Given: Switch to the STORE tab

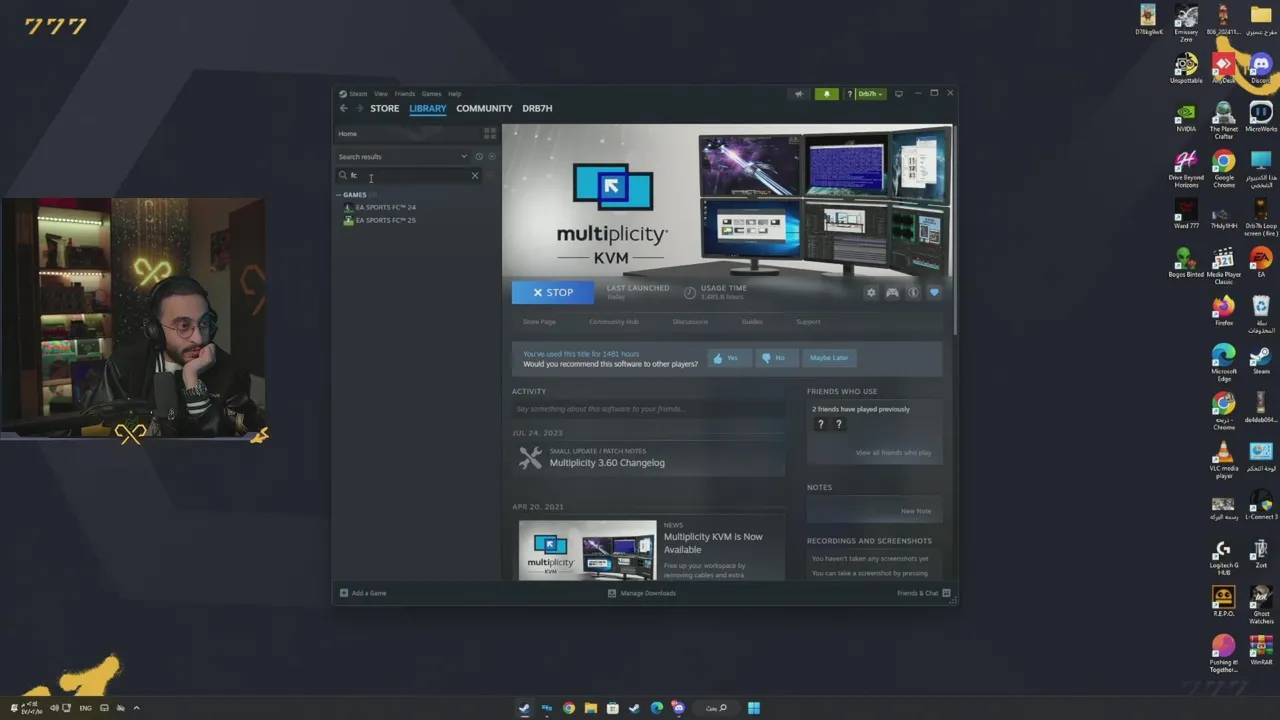Looking at the screenshot, I should 385,108.
